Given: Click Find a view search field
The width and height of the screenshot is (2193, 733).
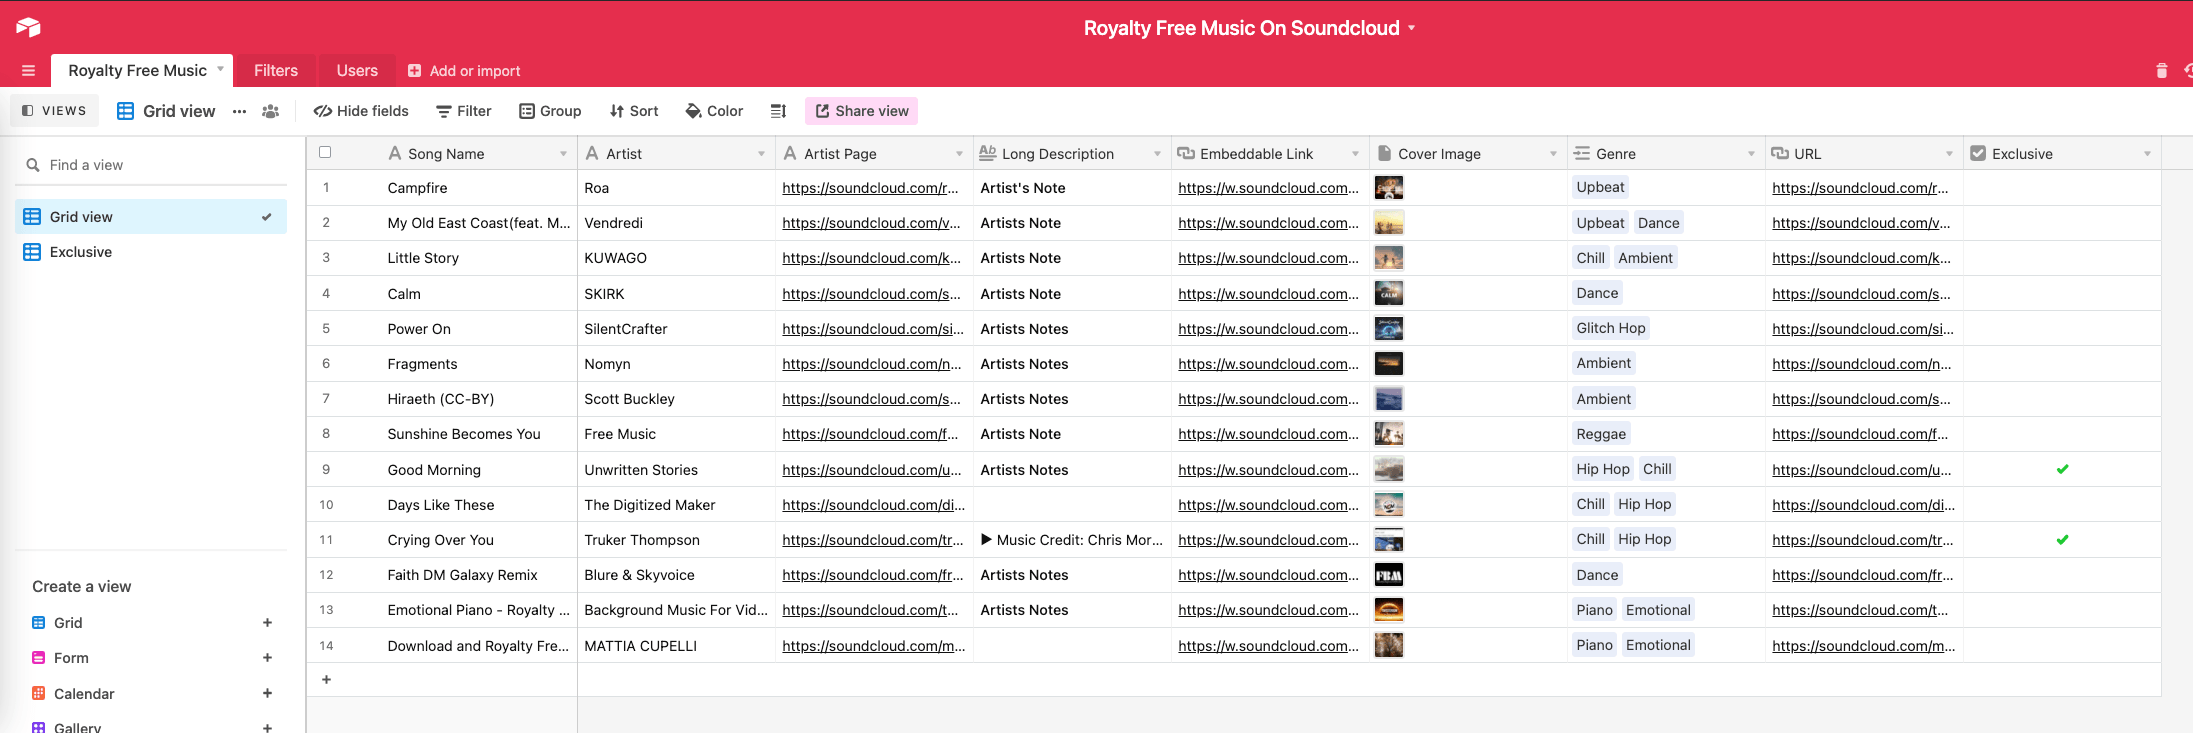Looking at the screenshot, I should [x=152, y=165].
